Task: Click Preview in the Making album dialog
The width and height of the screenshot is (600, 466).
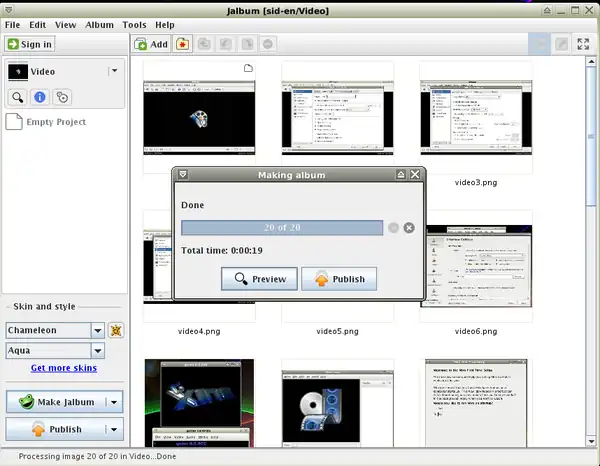Action: pyautogui.click(x=258, y=279)
